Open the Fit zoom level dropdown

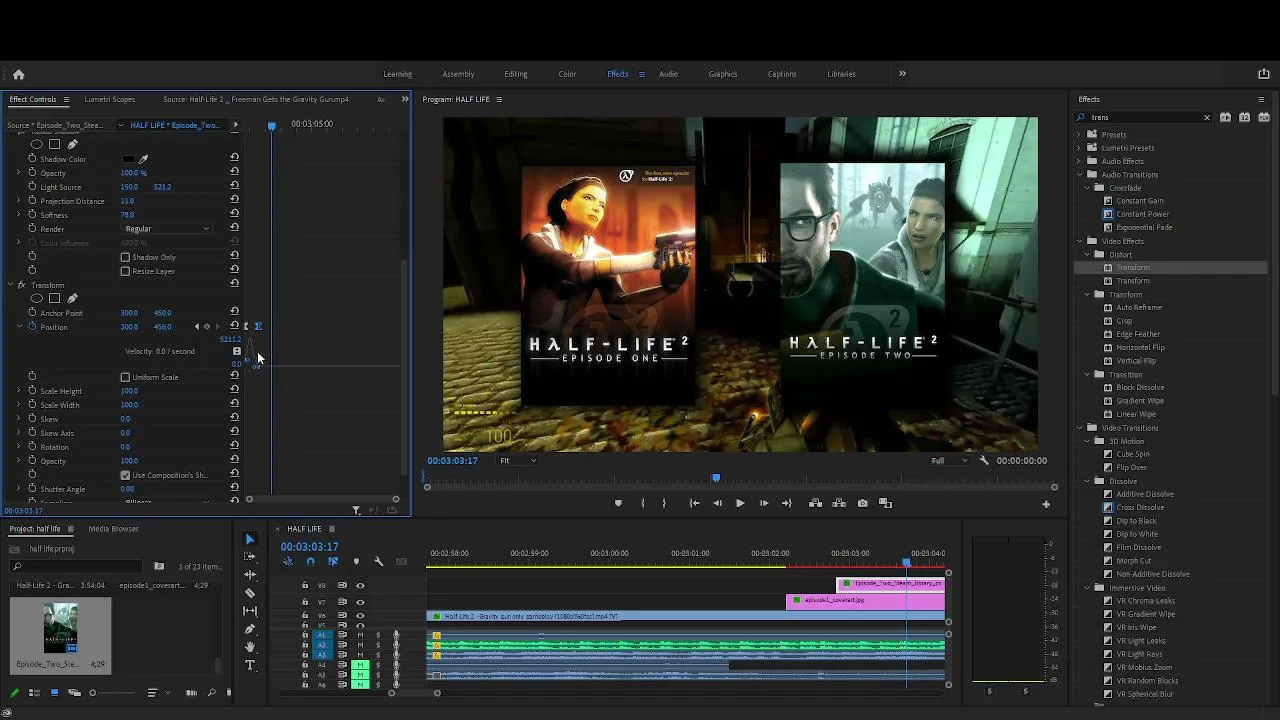click(x=518, y=461)
